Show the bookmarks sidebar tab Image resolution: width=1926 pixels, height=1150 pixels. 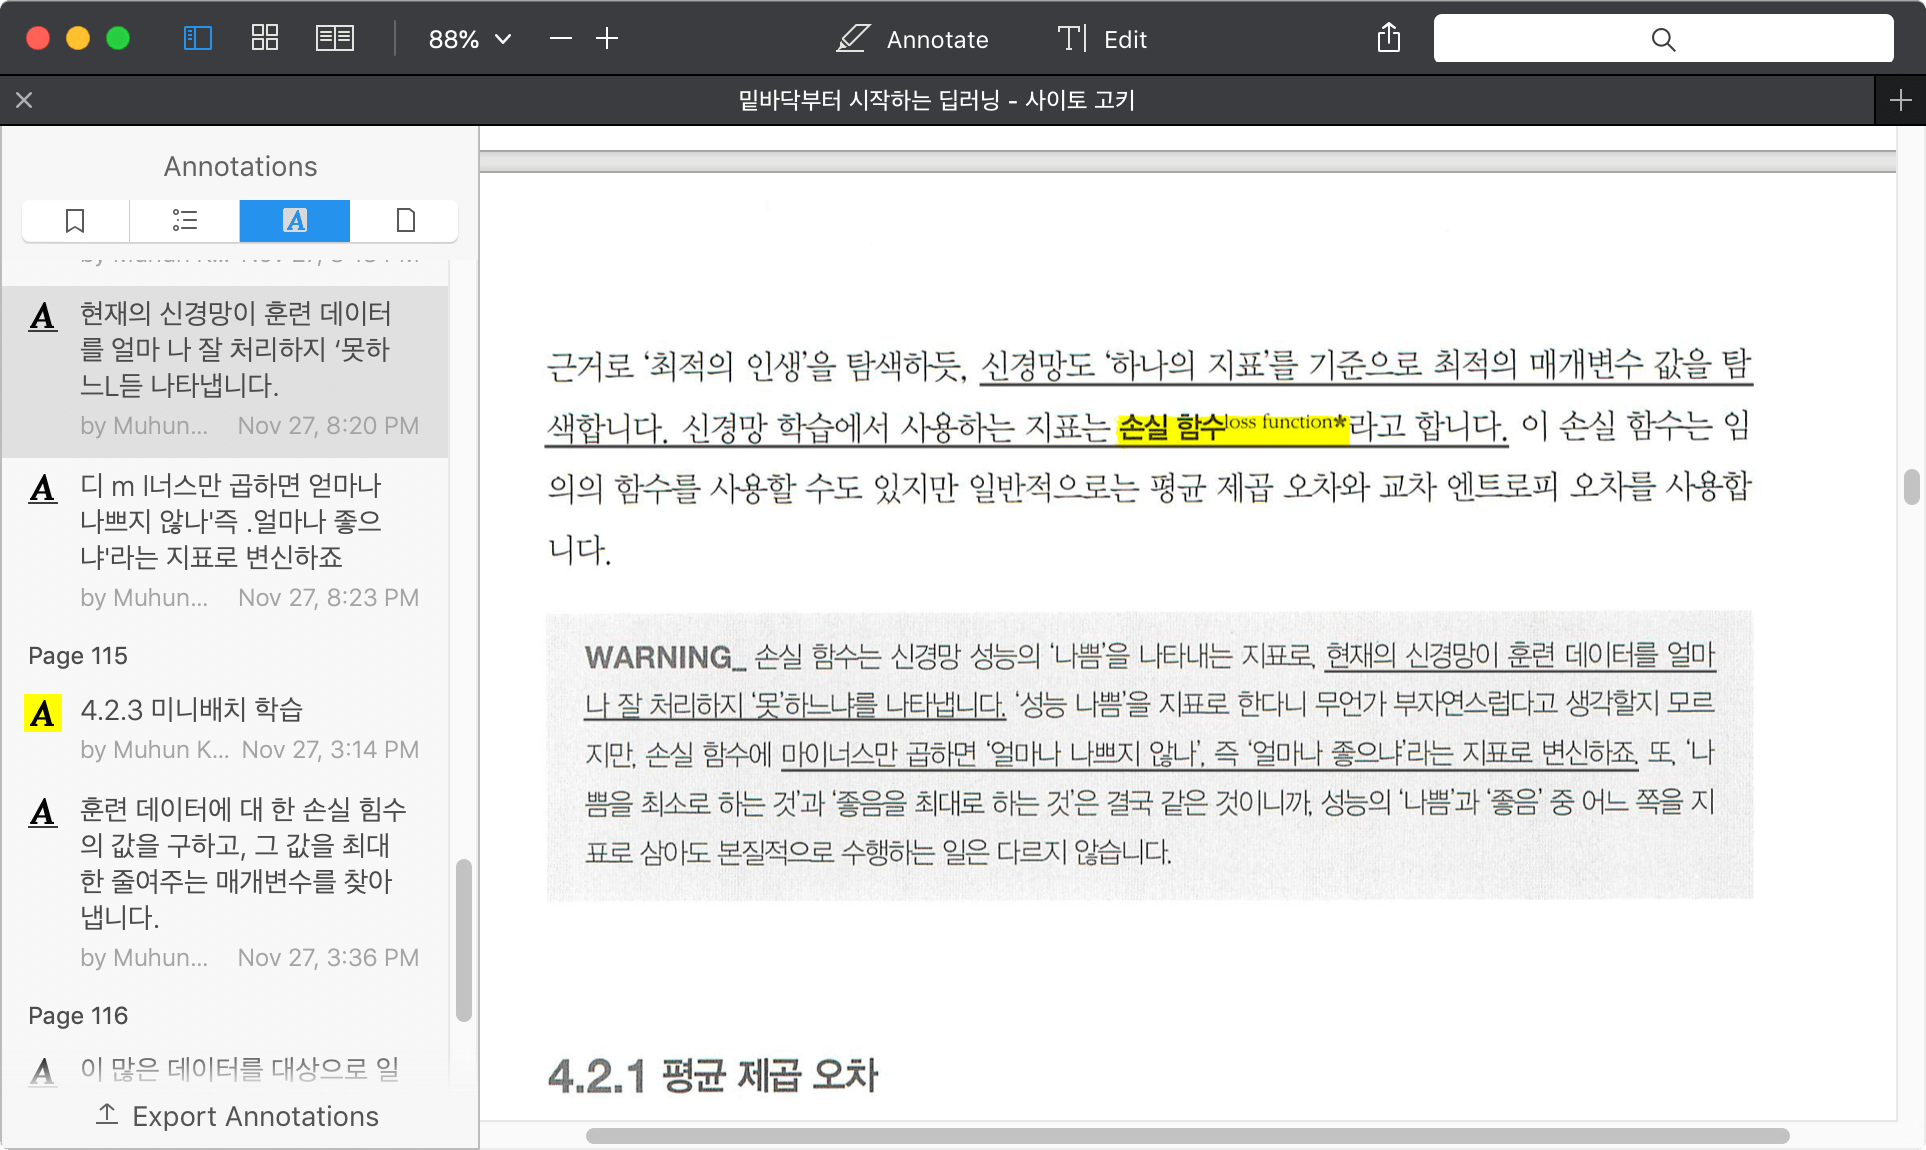tap(75, 220)
